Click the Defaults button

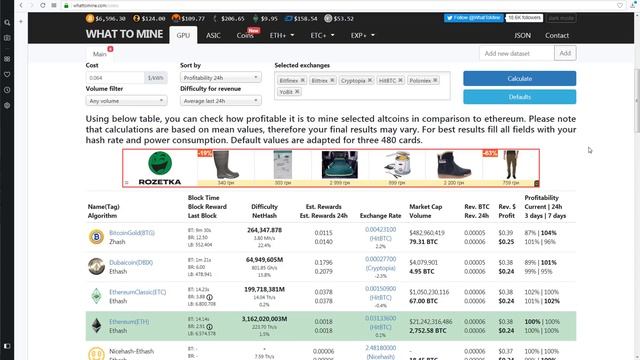[x=520, y=97]
